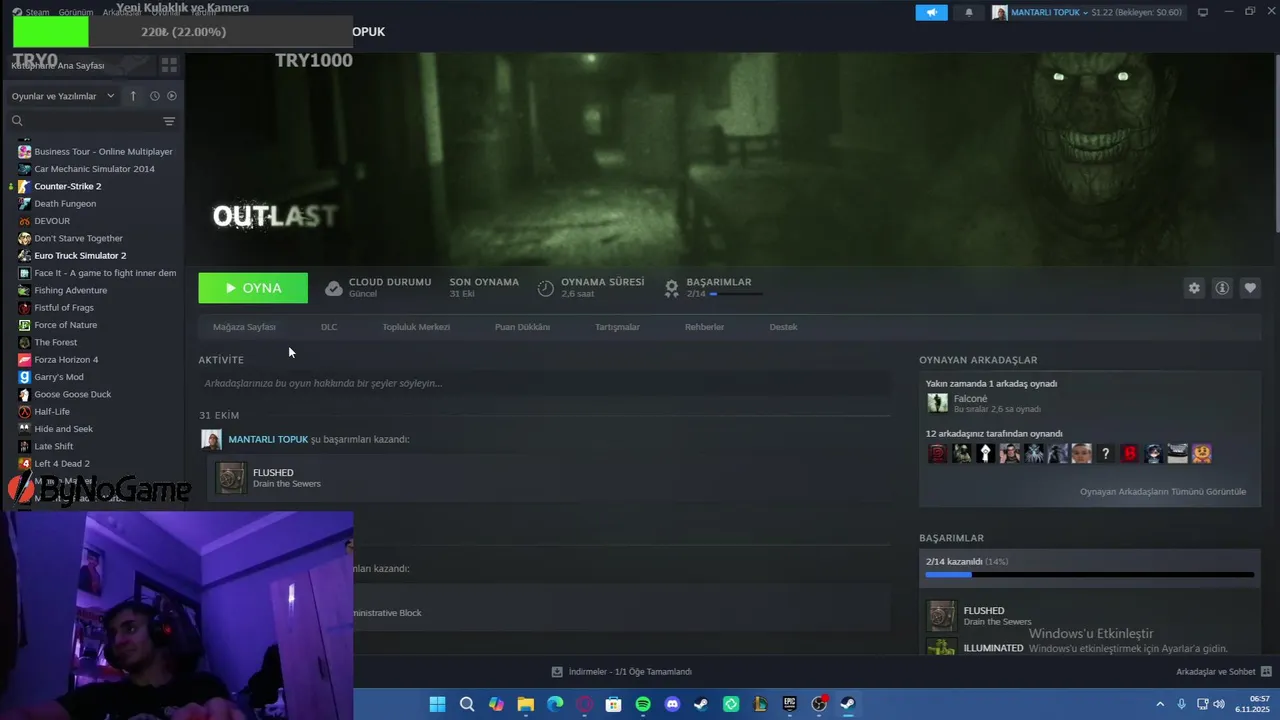
Task: Open Discord from the taskbar
Action: pos(672,704)
